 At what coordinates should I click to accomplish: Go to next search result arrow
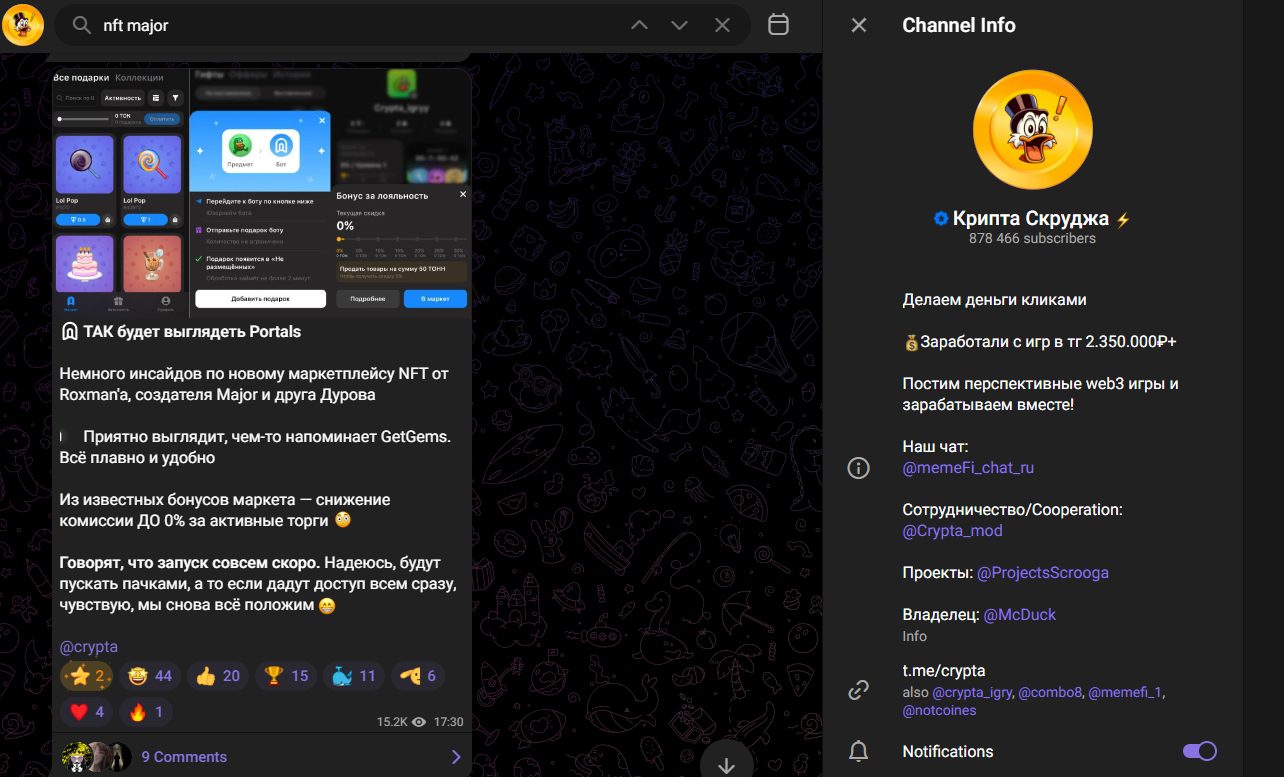[x=680, y=25]
